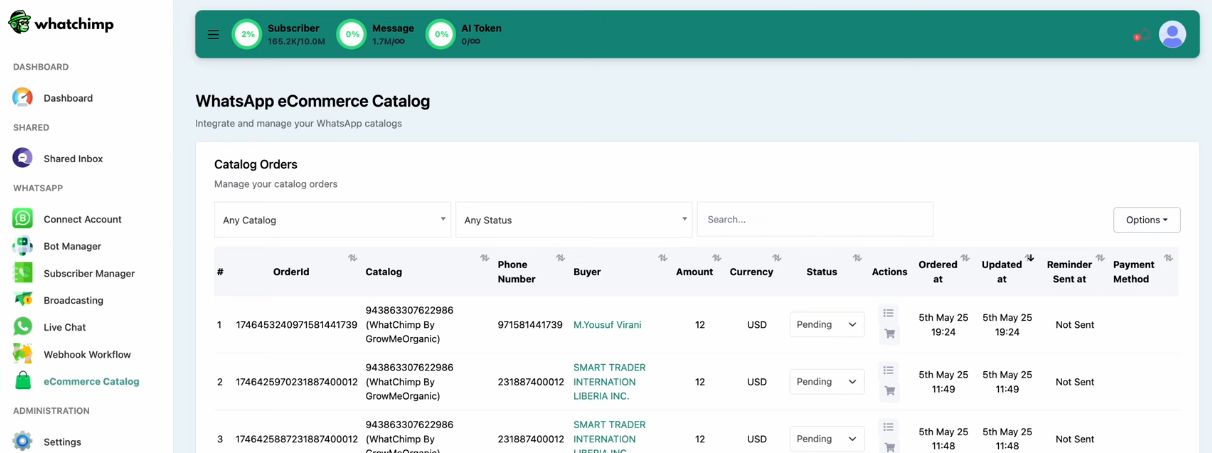Image resolution: width=1212 pixels, height=453 pixels.
Task: Open status dropdown for M.Yousuf Virani order
Action: point(826,324)
